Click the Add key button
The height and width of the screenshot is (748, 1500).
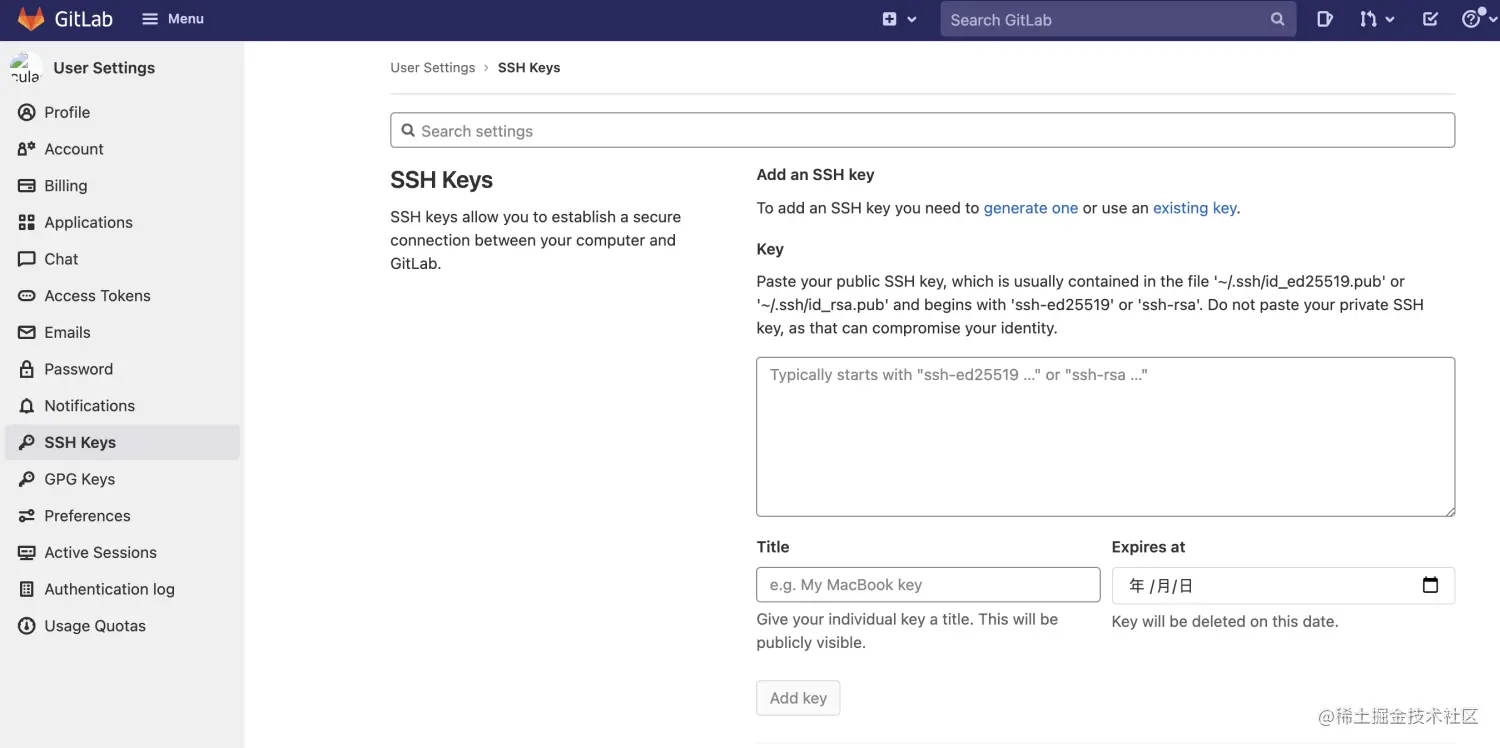(798, 698)
